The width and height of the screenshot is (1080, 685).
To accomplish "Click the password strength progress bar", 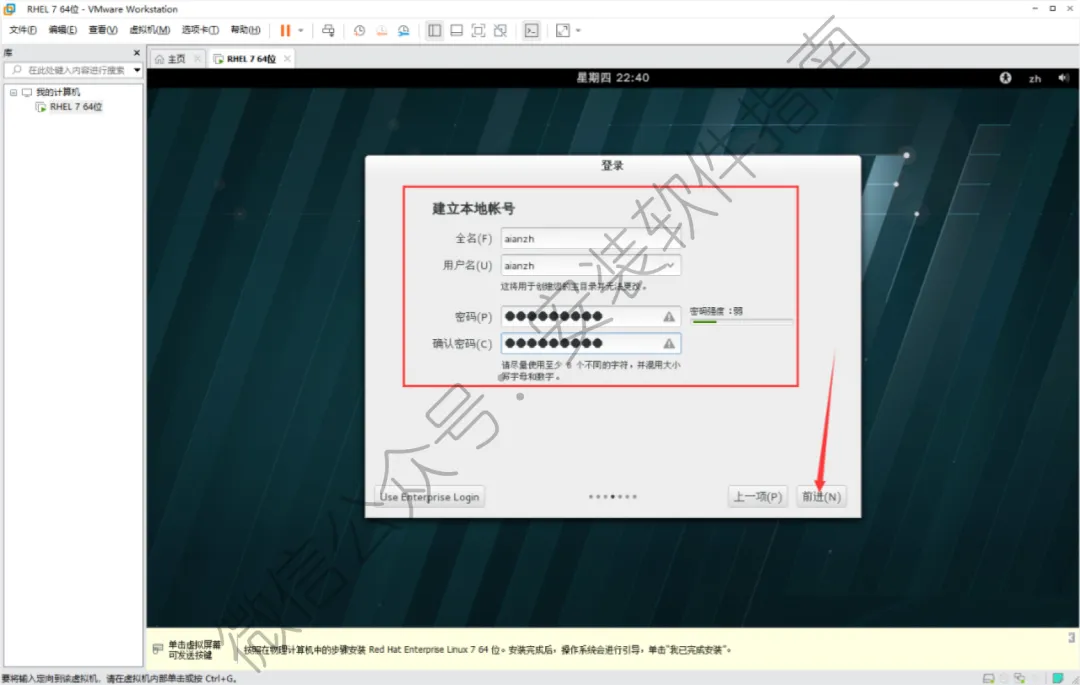I will pos(742,322).
